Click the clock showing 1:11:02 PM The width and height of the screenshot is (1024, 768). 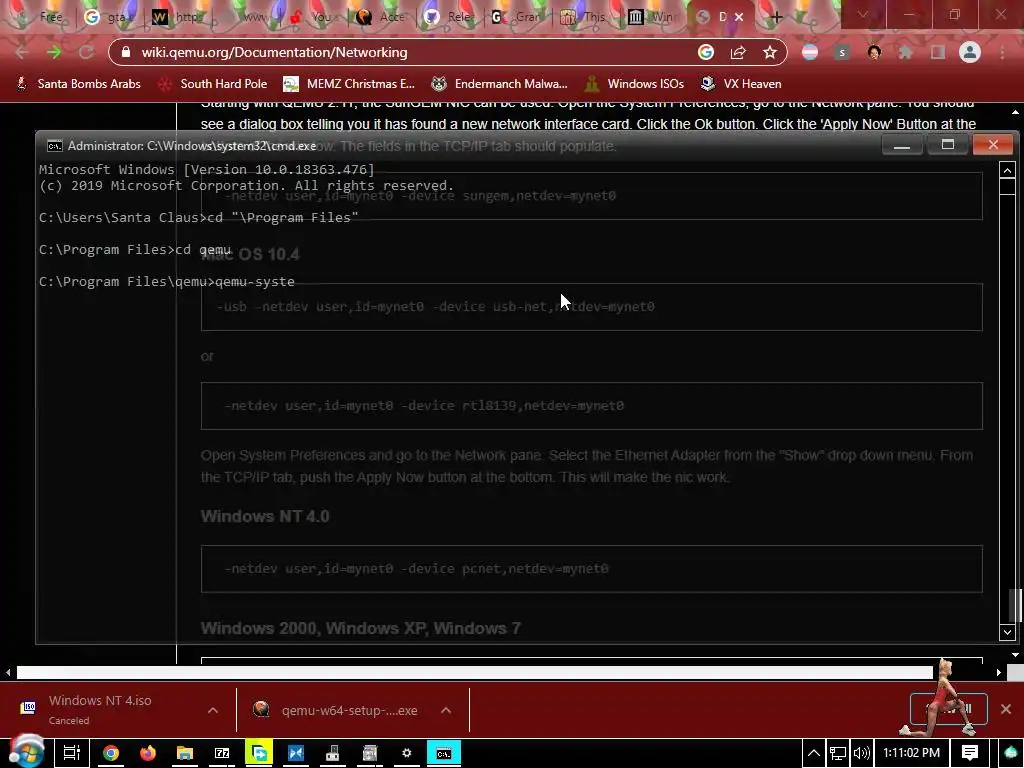(x=912, y=753)
